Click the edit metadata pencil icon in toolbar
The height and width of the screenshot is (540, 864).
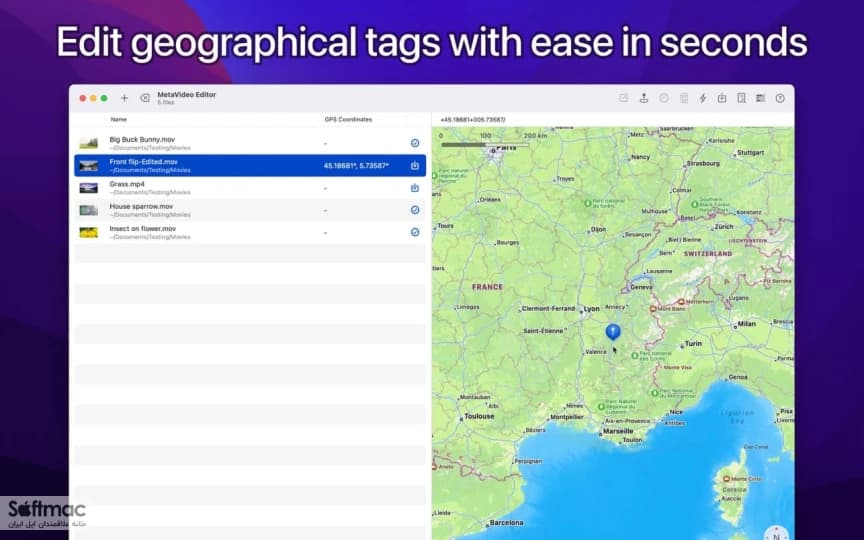pyautogui.click(x=624, y=98)
